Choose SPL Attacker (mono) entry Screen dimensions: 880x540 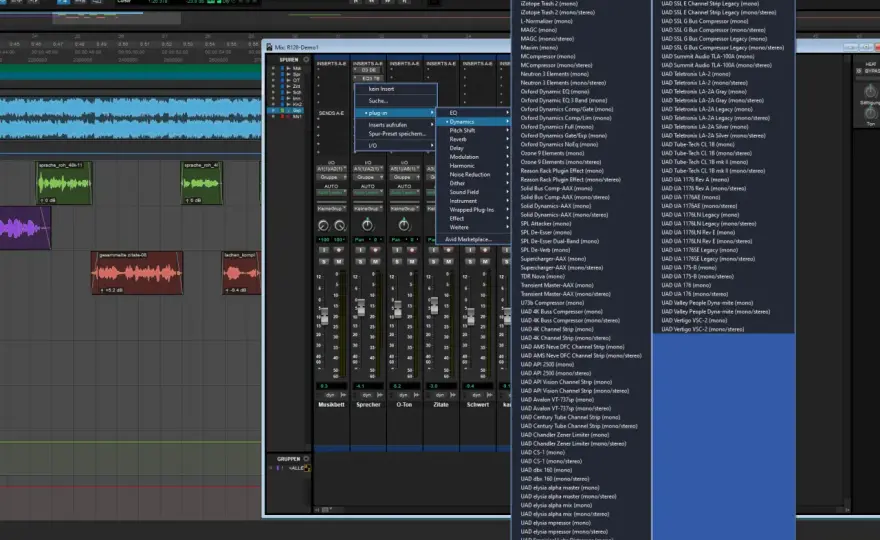[x=546, y=223]
